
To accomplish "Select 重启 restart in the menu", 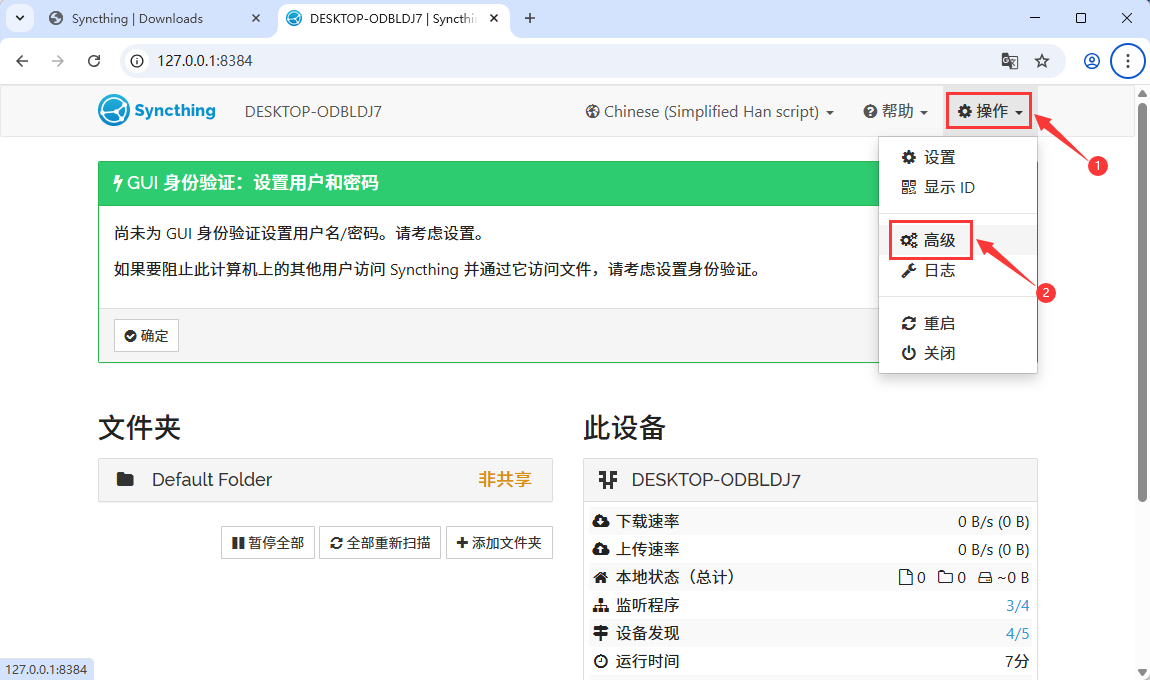I will 958,323.
